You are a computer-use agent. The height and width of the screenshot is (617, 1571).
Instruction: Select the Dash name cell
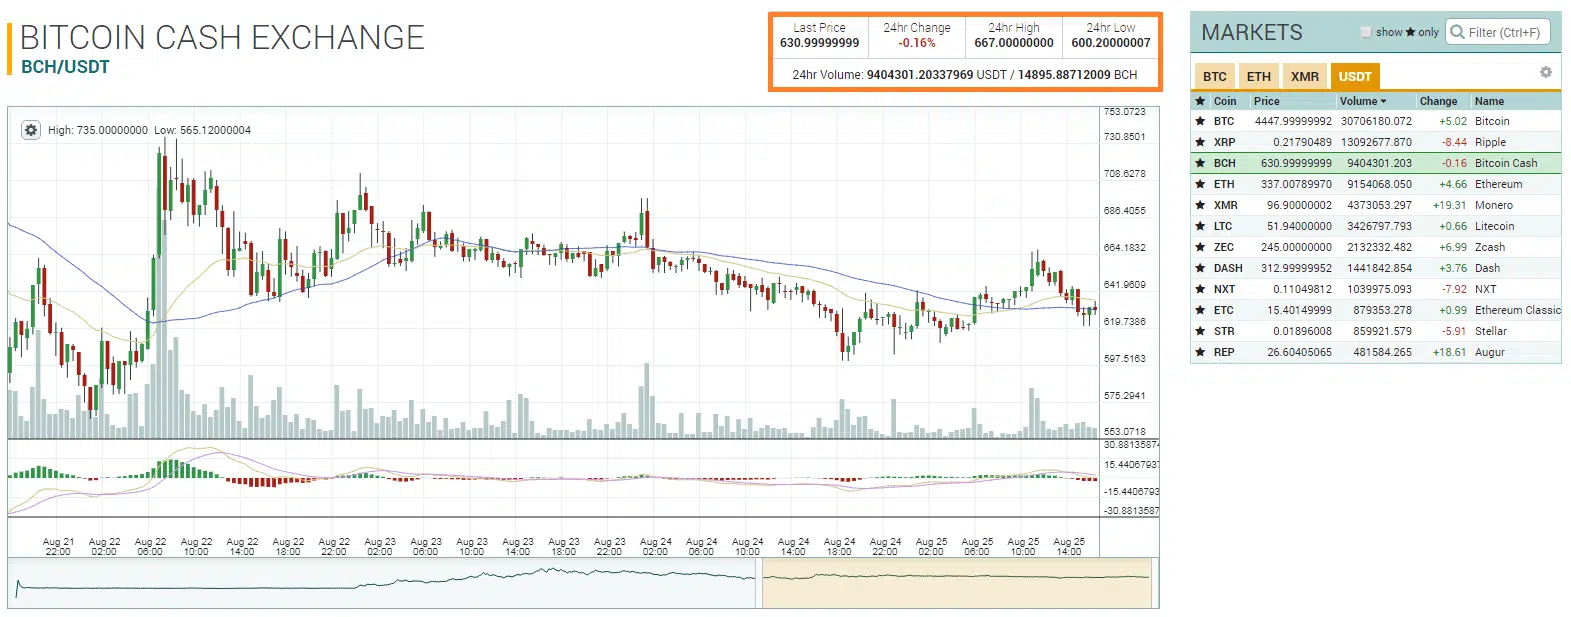[1487, 268]
